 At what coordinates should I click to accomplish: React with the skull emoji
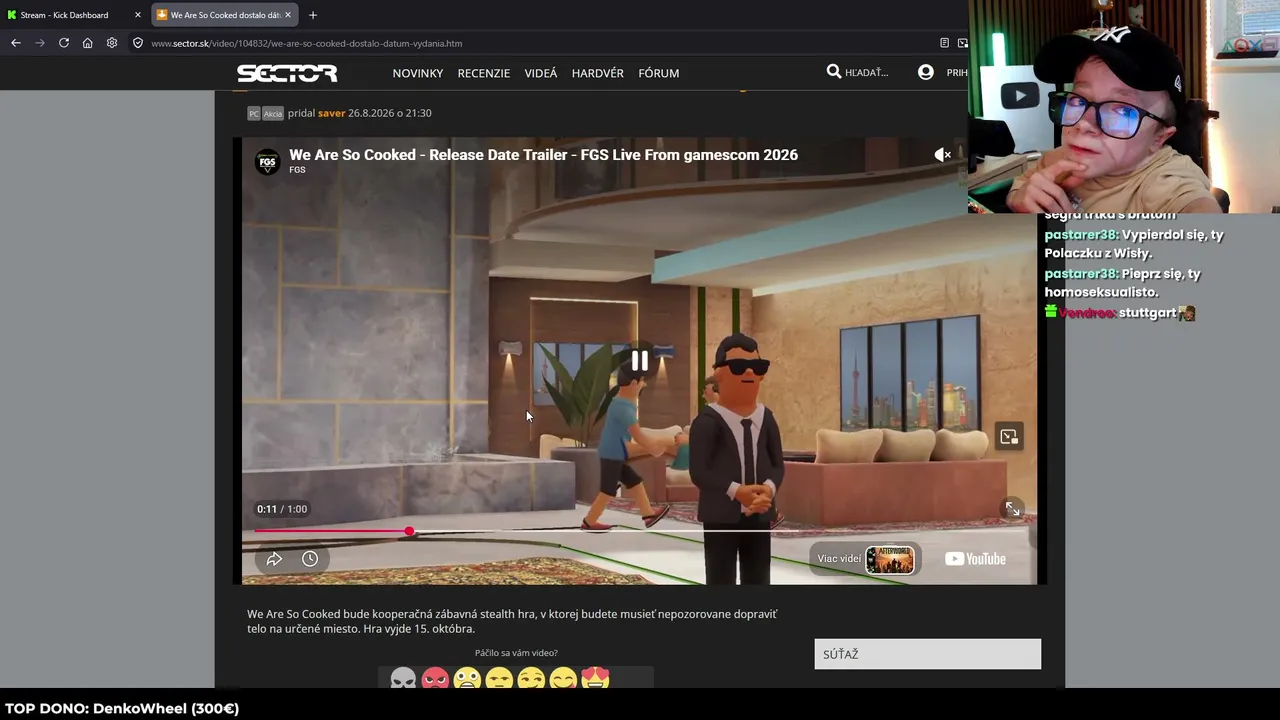(403, 679)
